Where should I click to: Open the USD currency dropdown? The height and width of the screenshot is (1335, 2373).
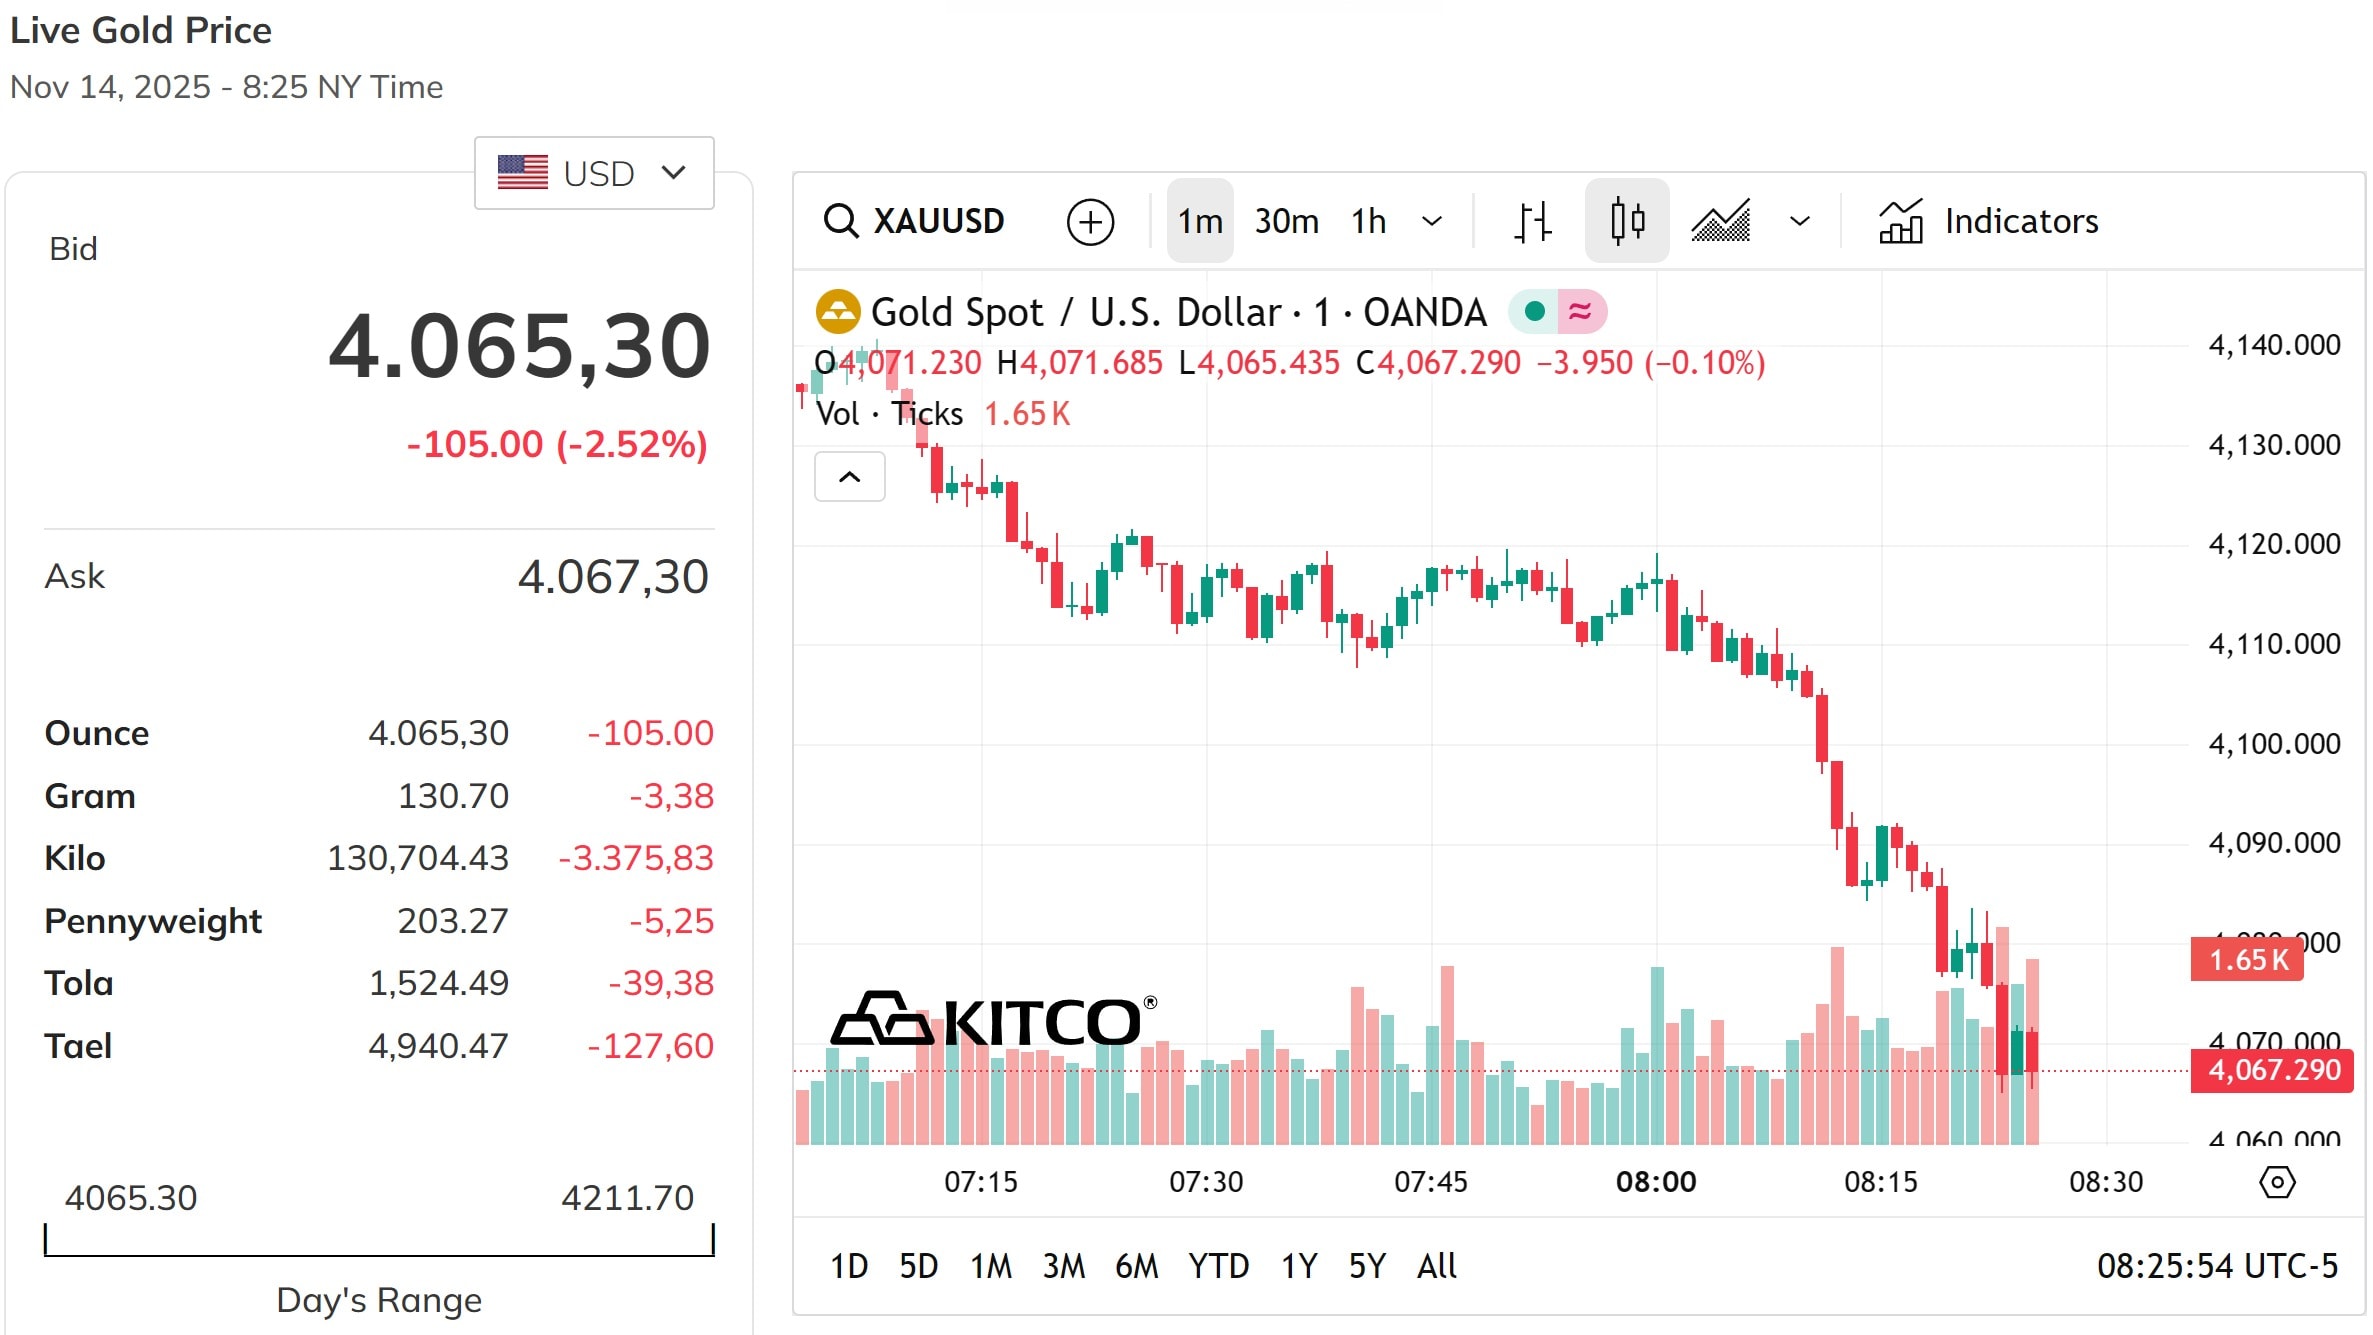point(593,172)
